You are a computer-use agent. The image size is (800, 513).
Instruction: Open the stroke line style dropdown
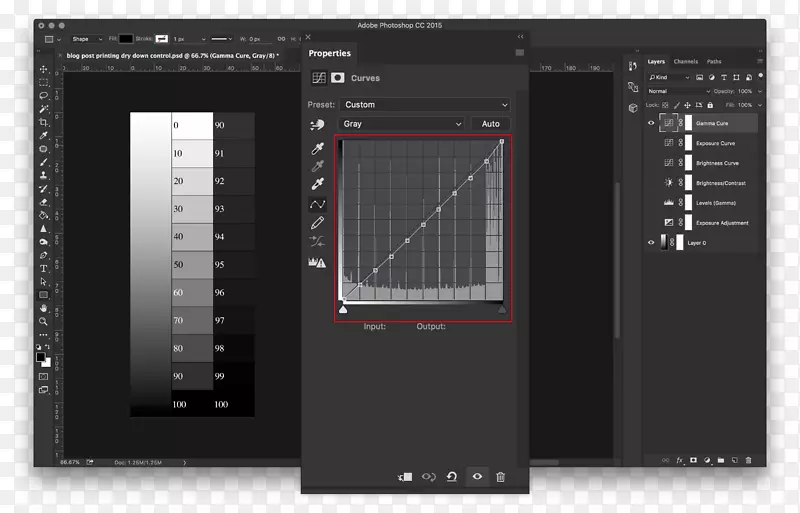click(221, 39)
